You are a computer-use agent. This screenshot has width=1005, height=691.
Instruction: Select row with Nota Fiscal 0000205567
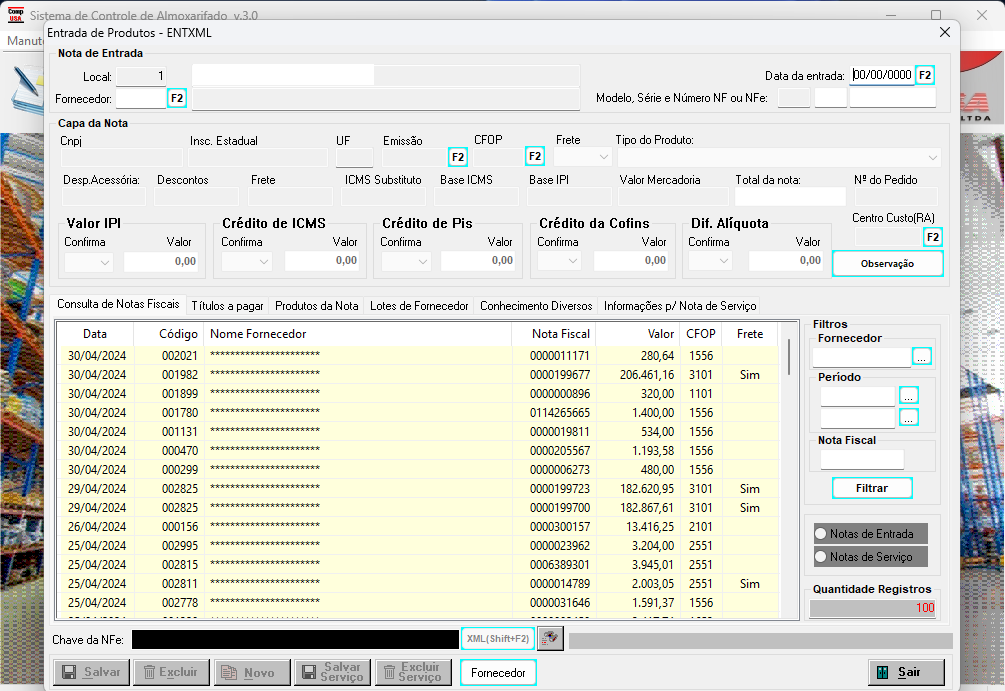click(x=418, y=451)
